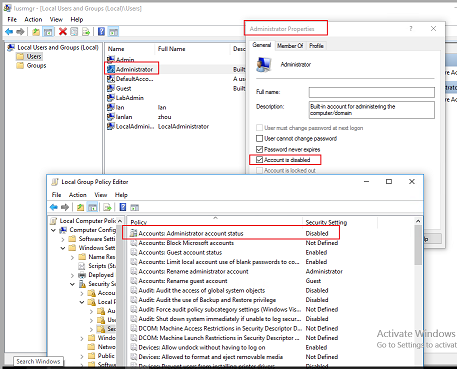Toggle action pane icon in Group Policy Editor
Screen dimensions: 457x369
coord(134,207)
